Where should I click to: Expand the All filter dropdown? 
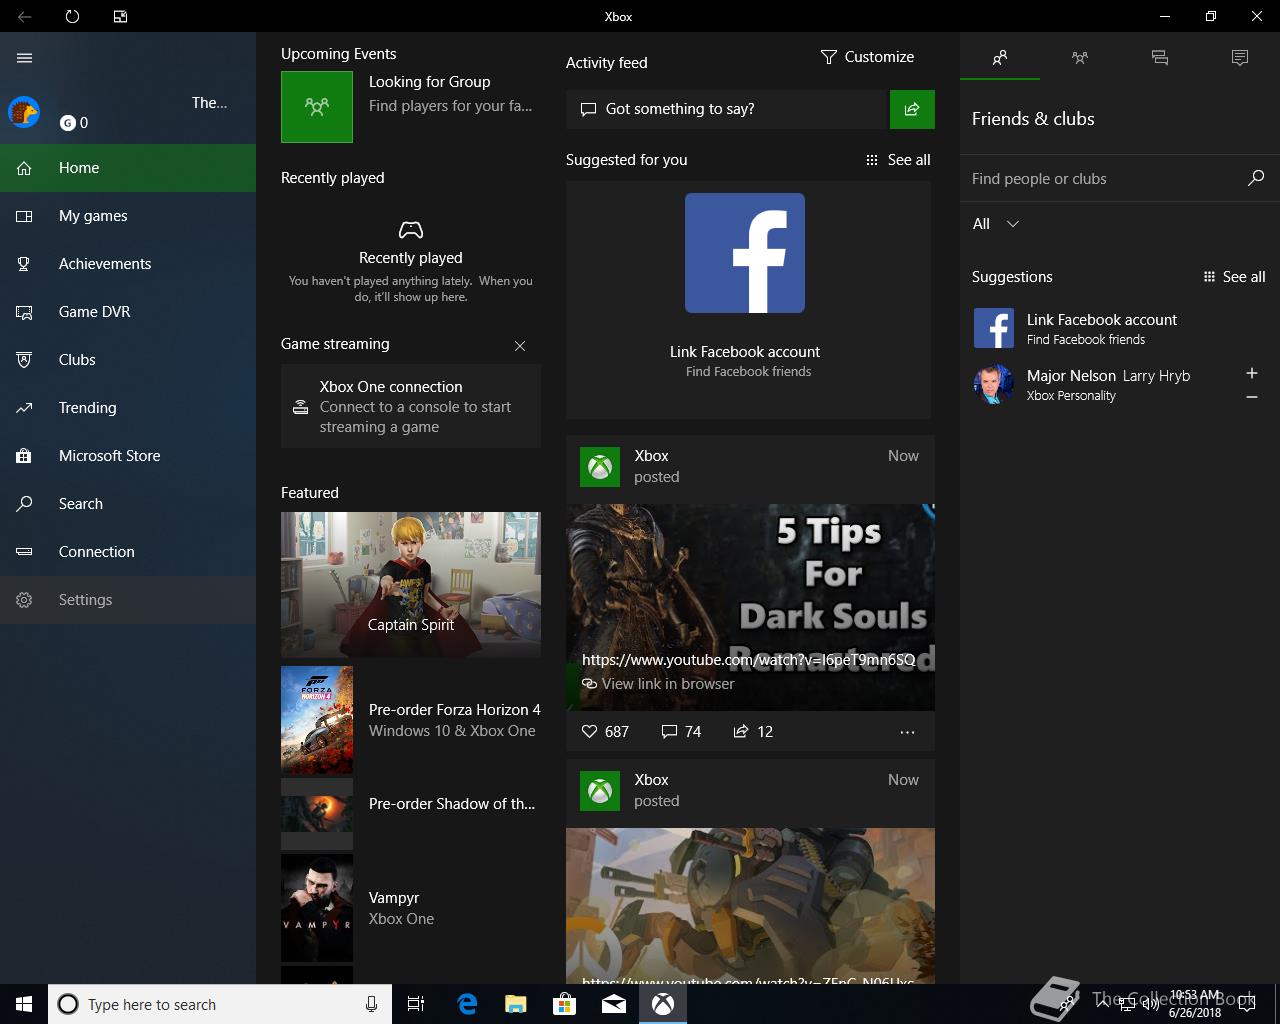(996, 224)
